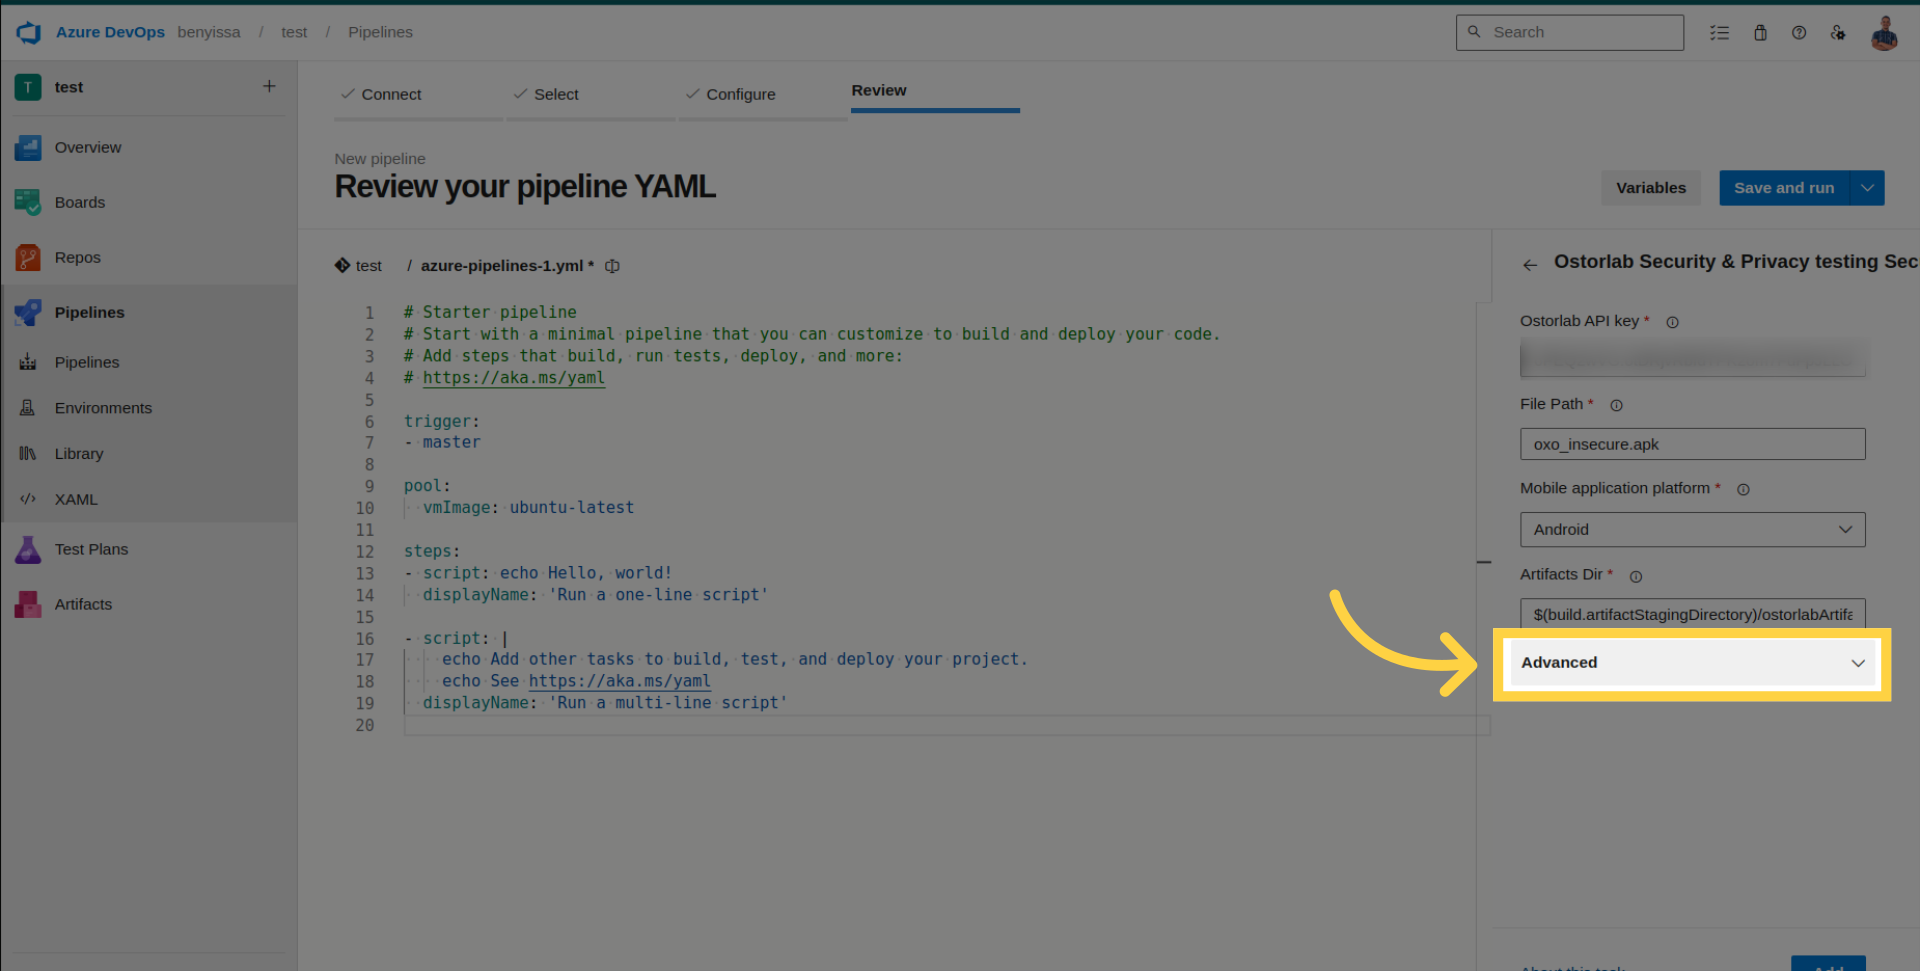Click 'trigger:' on line 6
This screenshot has width=1920, height=971.
(x=441, y=421)
